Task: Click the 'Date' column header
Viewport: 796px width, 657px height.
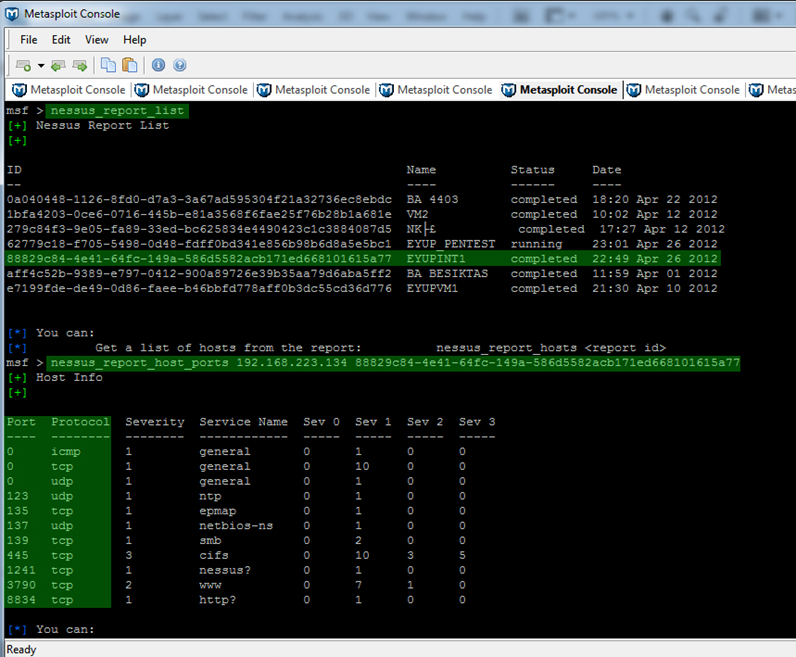Action: click(x=607, y=170)
